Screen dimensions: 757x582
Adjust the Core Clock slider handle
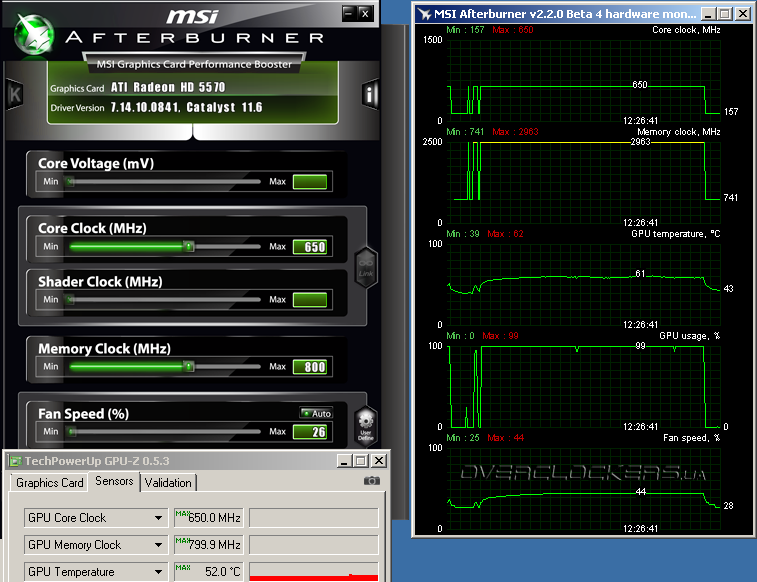(189, 247)
